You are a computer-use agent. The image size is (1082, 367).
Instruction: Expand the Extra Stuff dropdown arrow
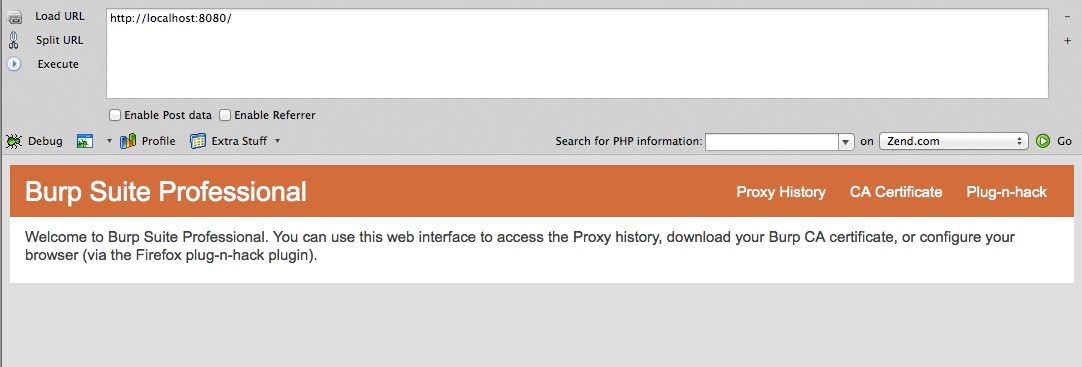pos(277,141)
